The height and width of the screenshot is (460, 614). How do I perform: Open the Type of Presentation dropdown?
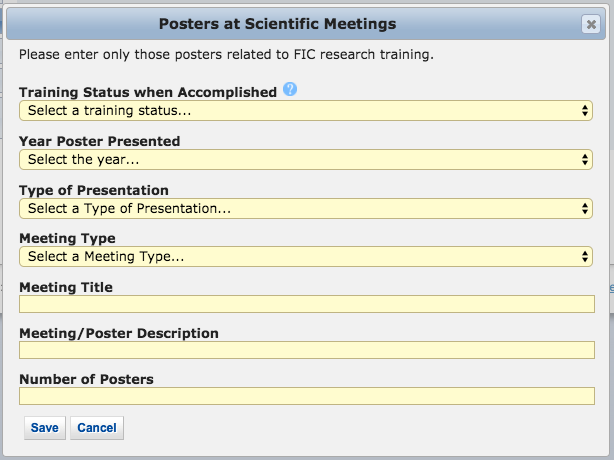[x=306, y=208]
